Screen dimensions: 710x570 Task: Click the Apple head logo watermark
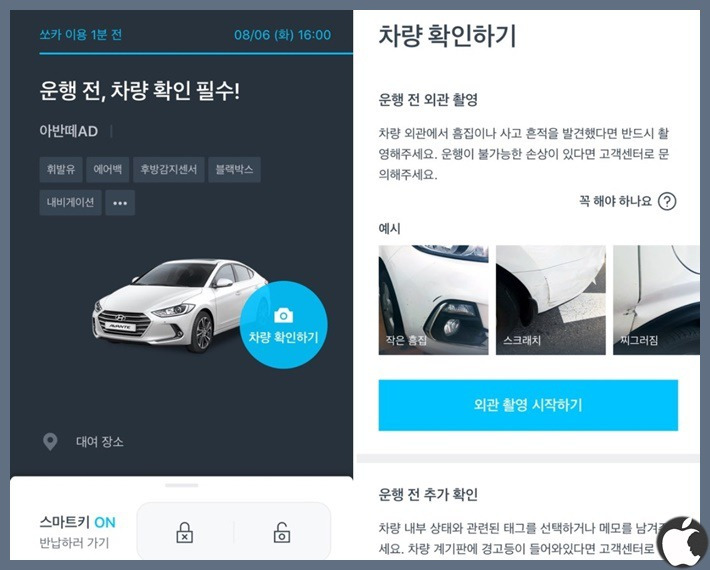click(x=681, y=539)
